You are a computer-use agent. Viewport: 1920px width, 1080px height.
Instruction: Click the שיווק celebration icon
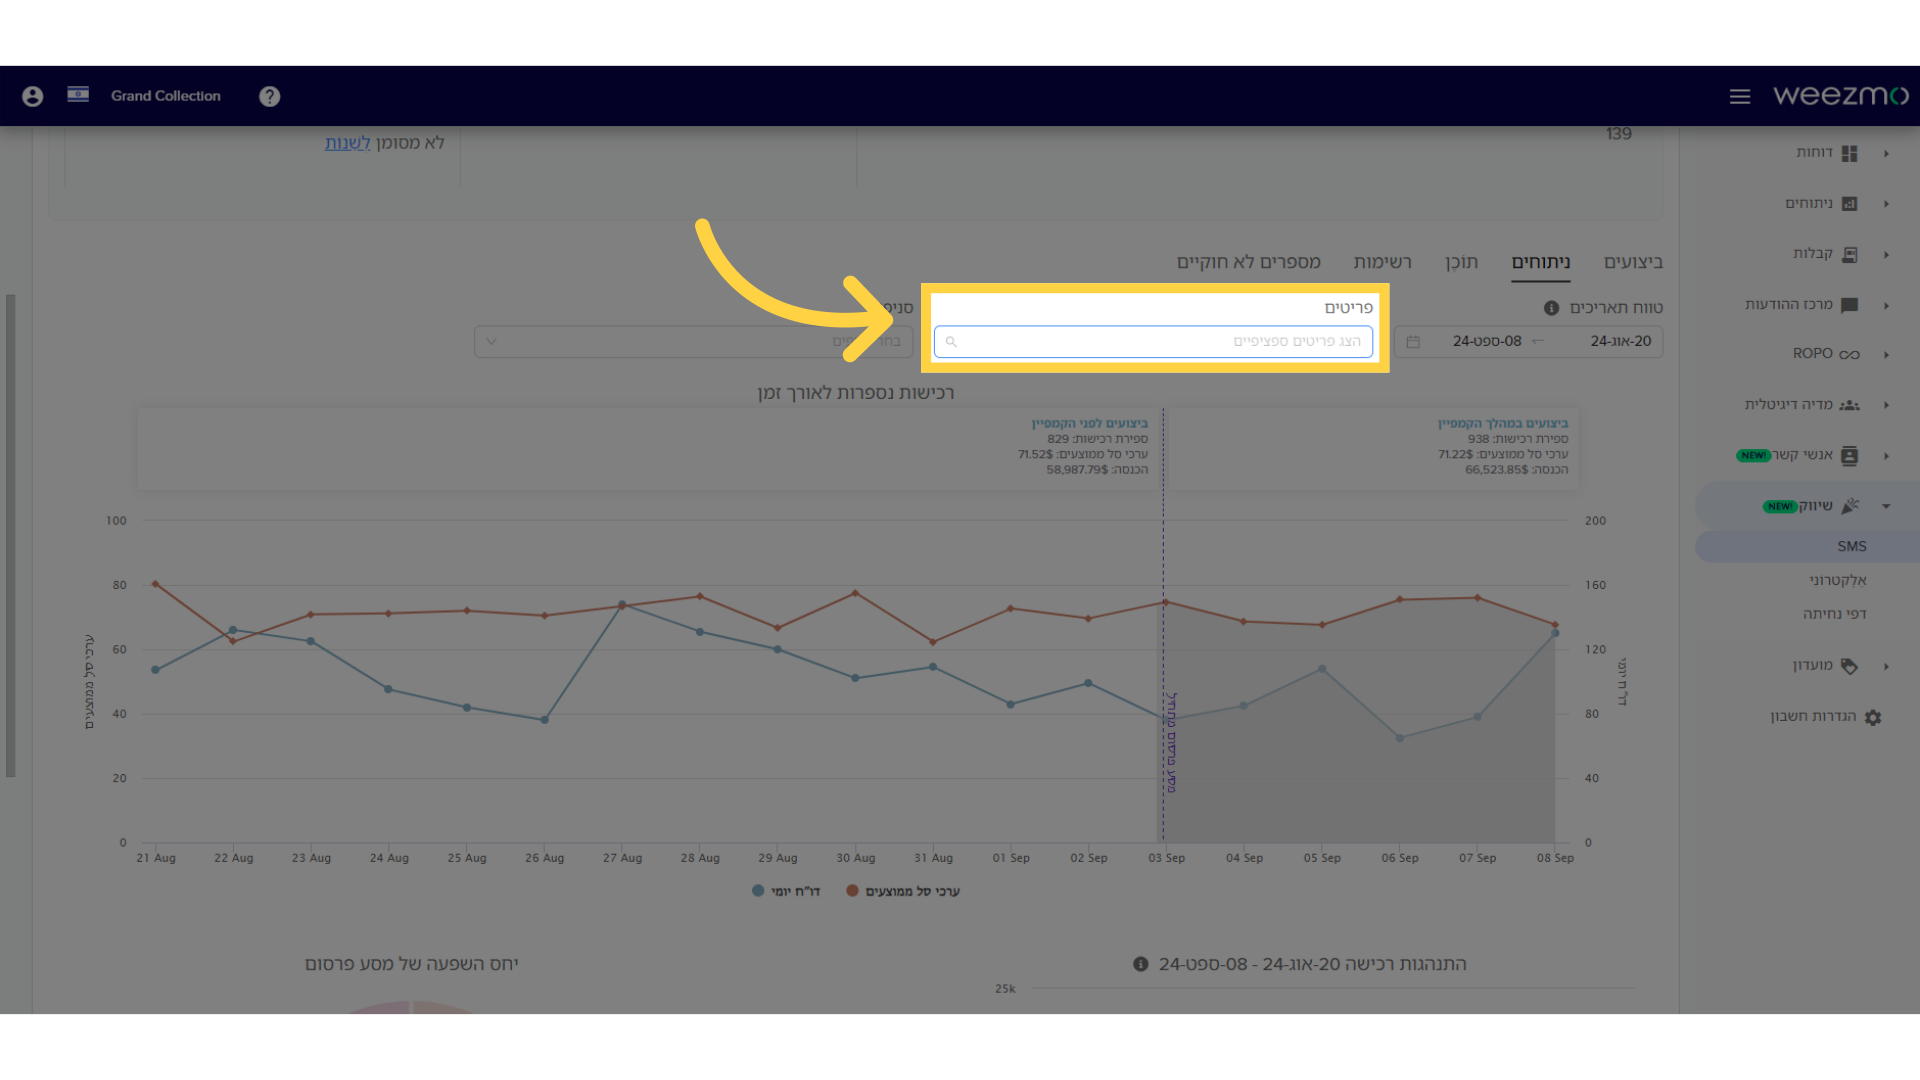(1850, 506)
